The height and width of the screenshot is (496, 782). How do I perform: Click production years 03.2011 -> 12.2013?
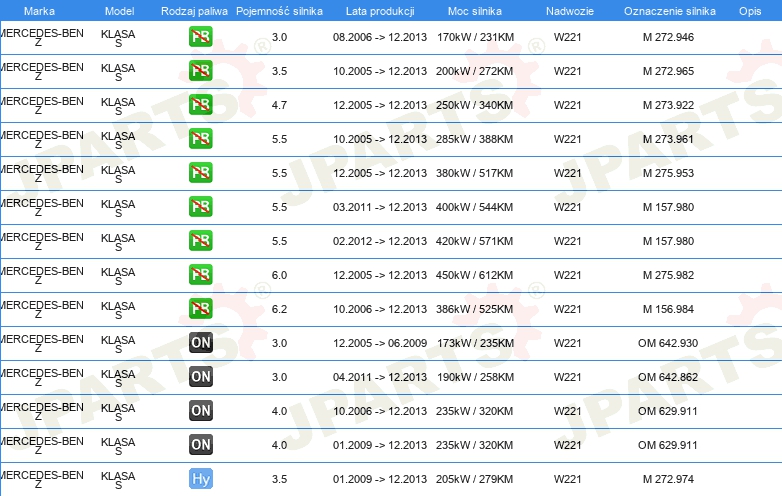(380, 207)
